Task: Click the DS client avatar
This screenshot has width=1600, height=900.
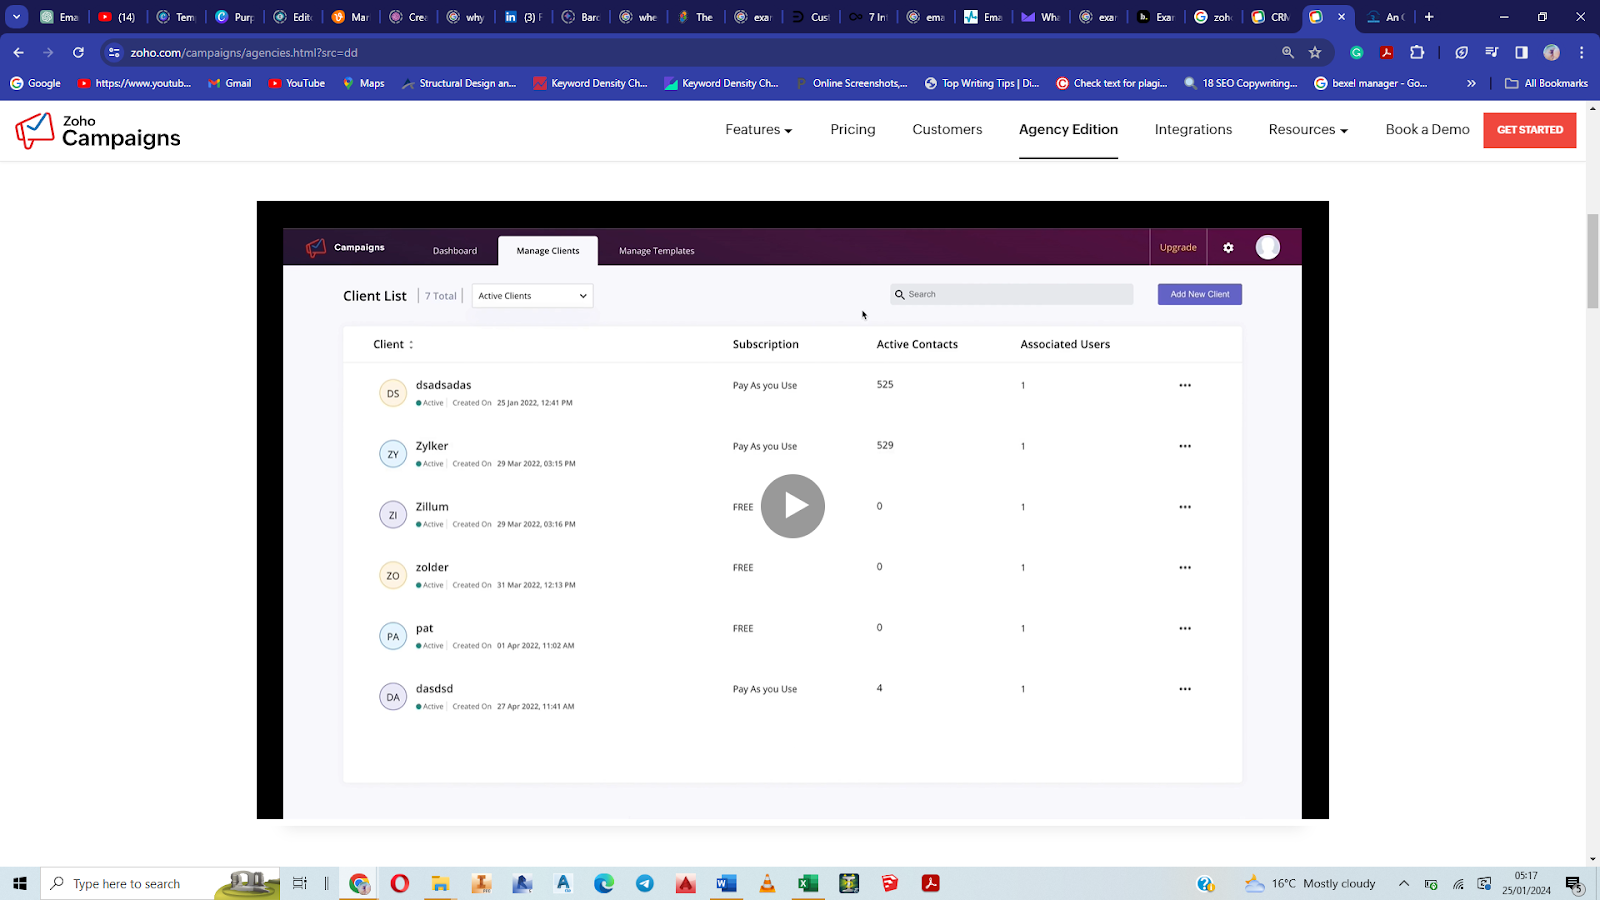Action: click(393, 393)
